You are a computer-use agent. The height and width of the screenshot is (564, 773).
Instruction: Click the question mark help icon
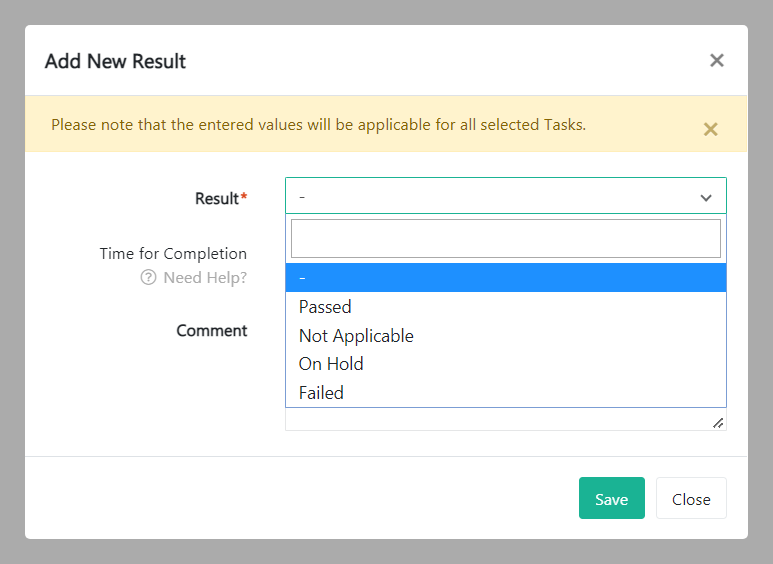(148, 278)
